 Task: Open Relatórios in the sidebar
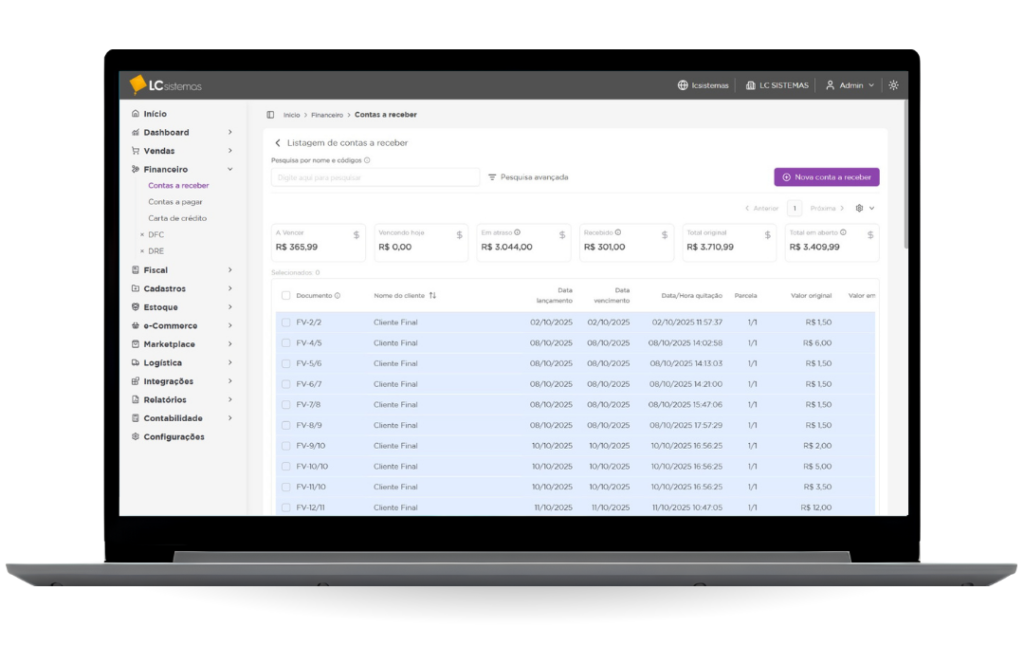point(165,400)
